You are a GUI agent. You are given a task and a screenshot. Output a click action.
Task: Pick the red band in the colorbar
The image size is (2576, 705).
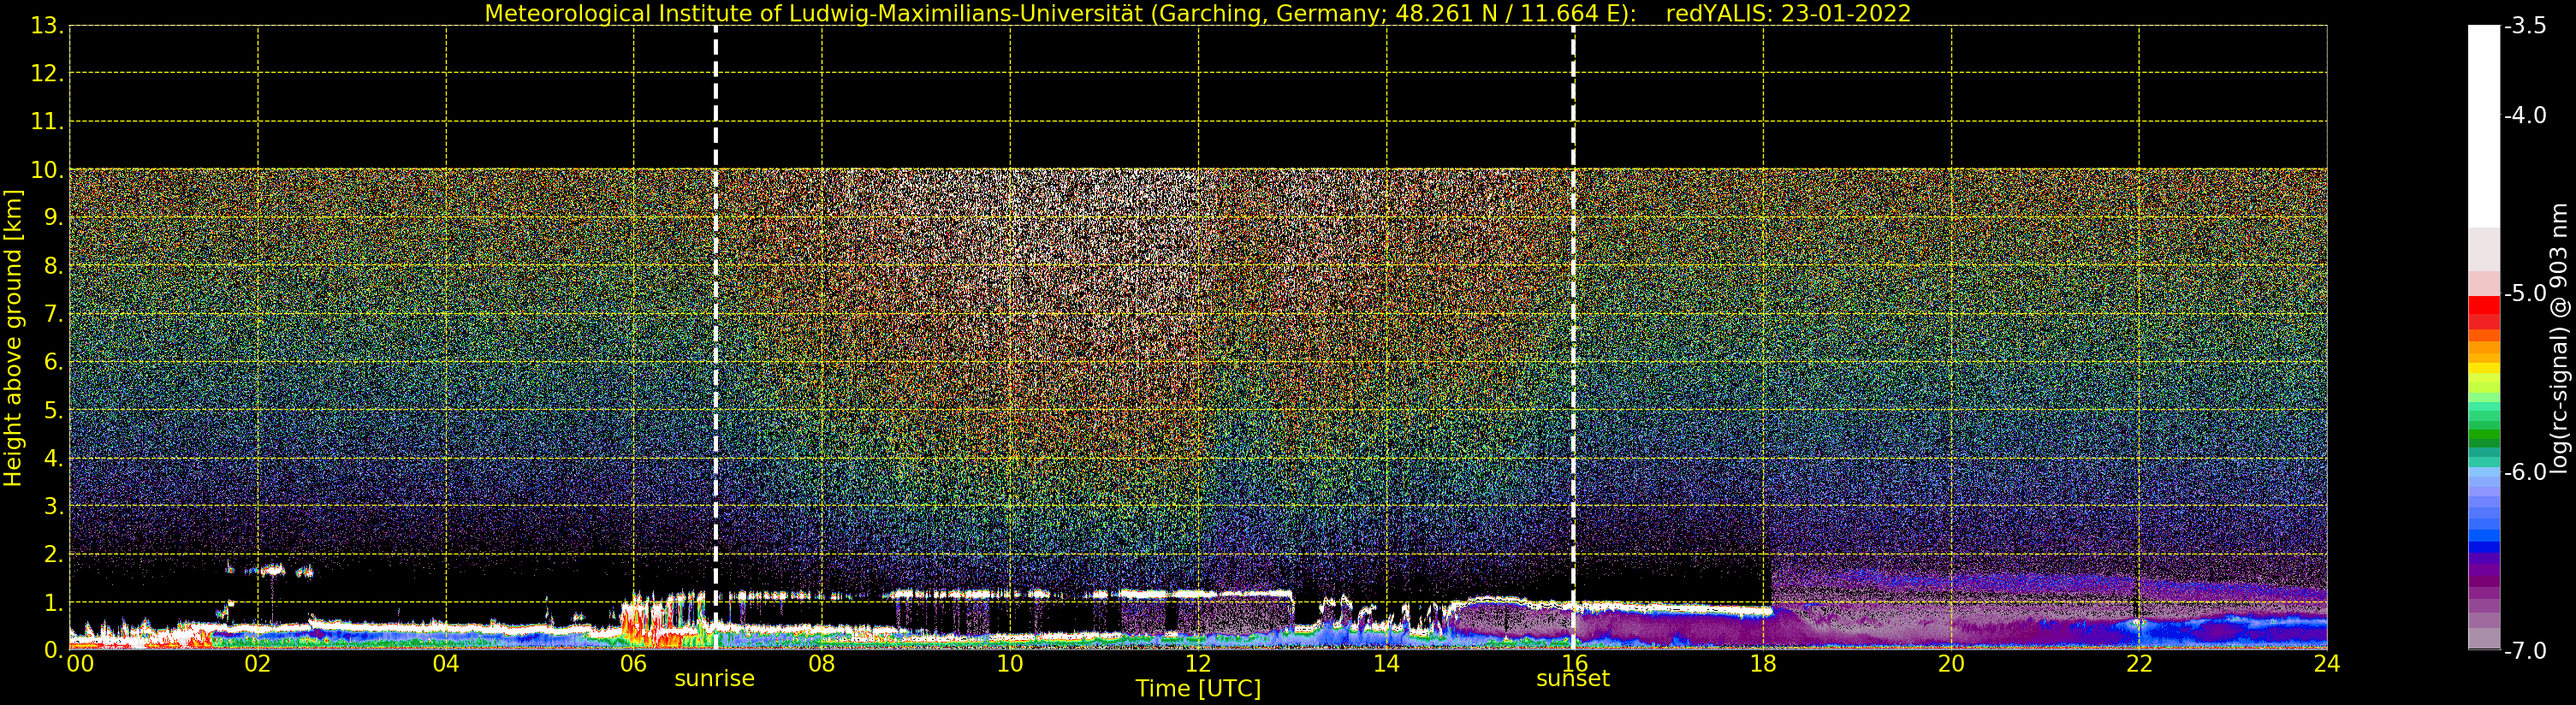(2484, 312)
